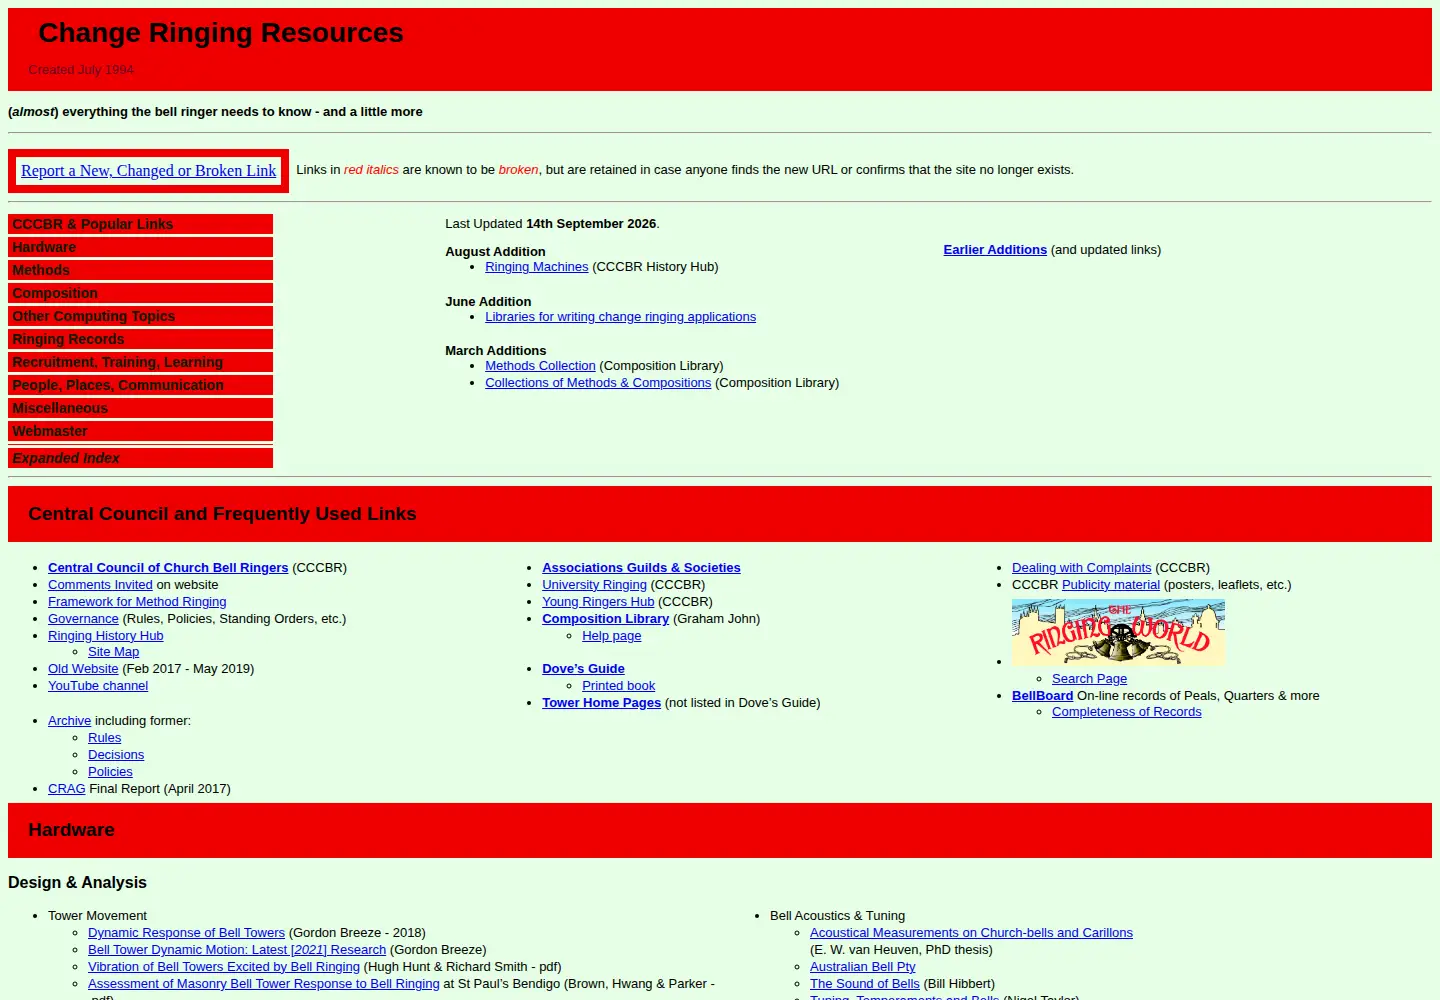This screenshot has width=1440, height=1000.
Task: Open Other Computing Topics index entry
Action: pos(140,316)
